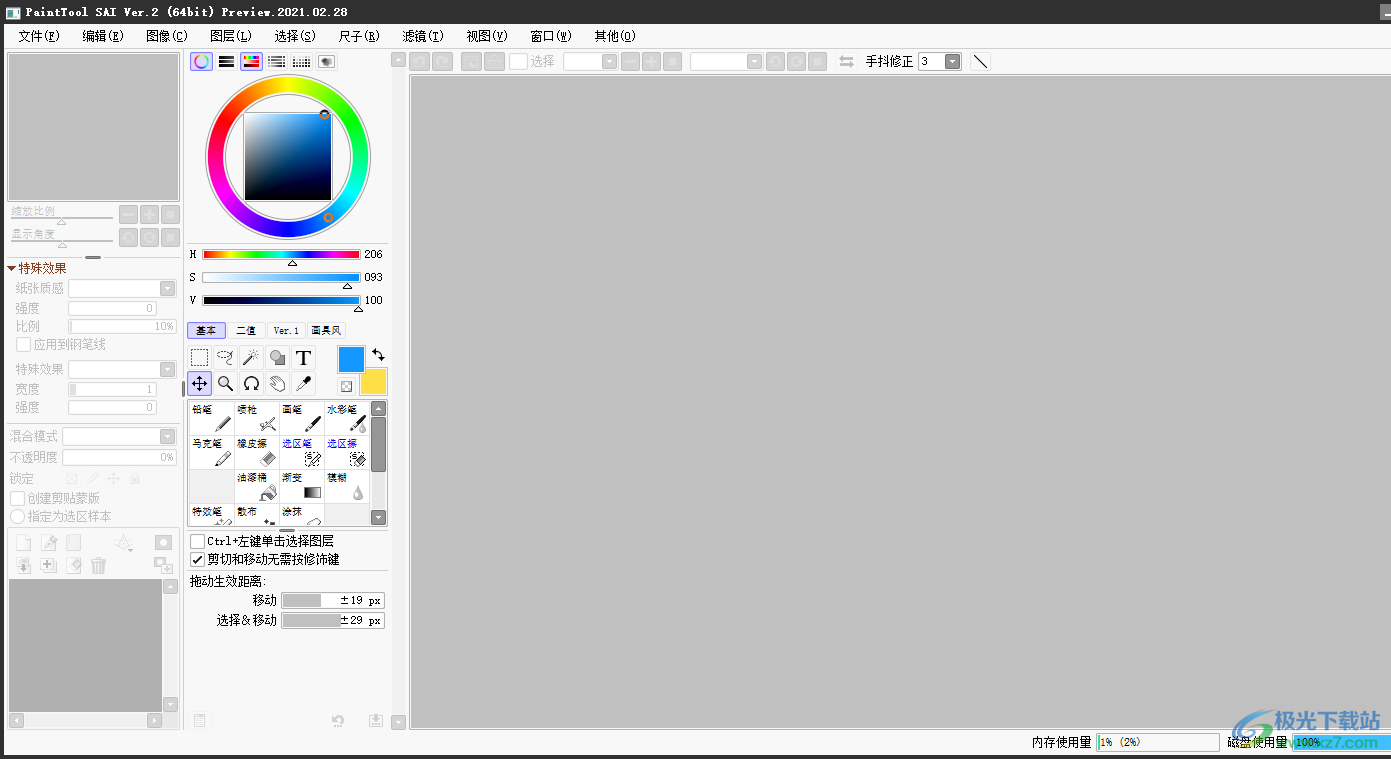Choose the 铅笔 pencil brush

(212, 418)
